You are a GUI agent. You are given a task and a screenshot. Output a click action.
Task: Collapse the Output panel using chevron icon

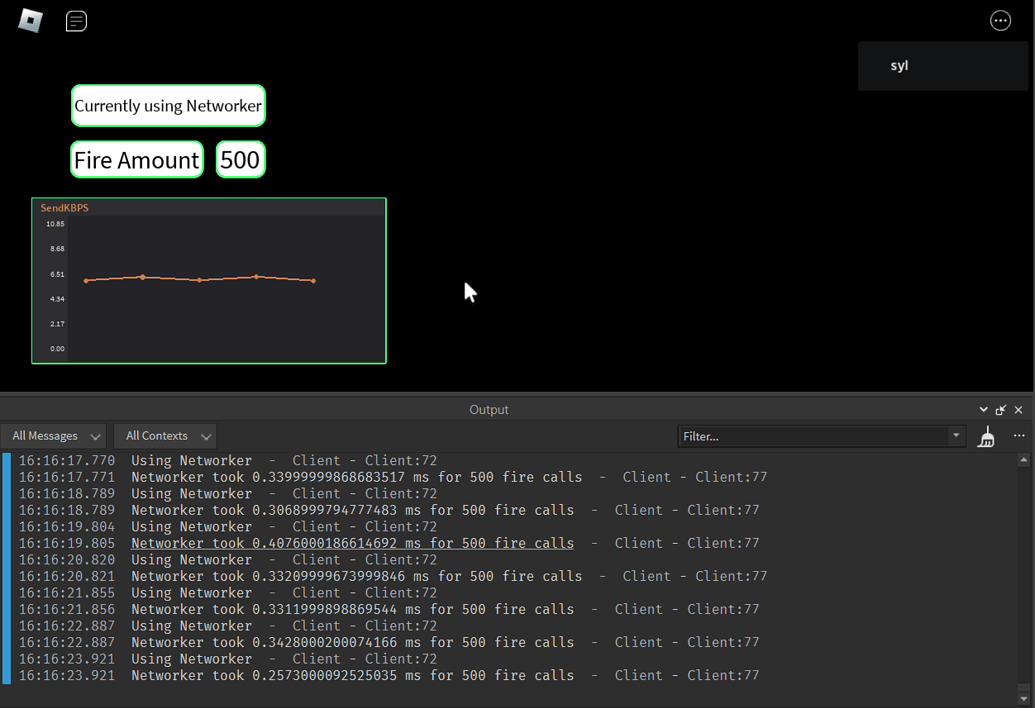[984, 410]
